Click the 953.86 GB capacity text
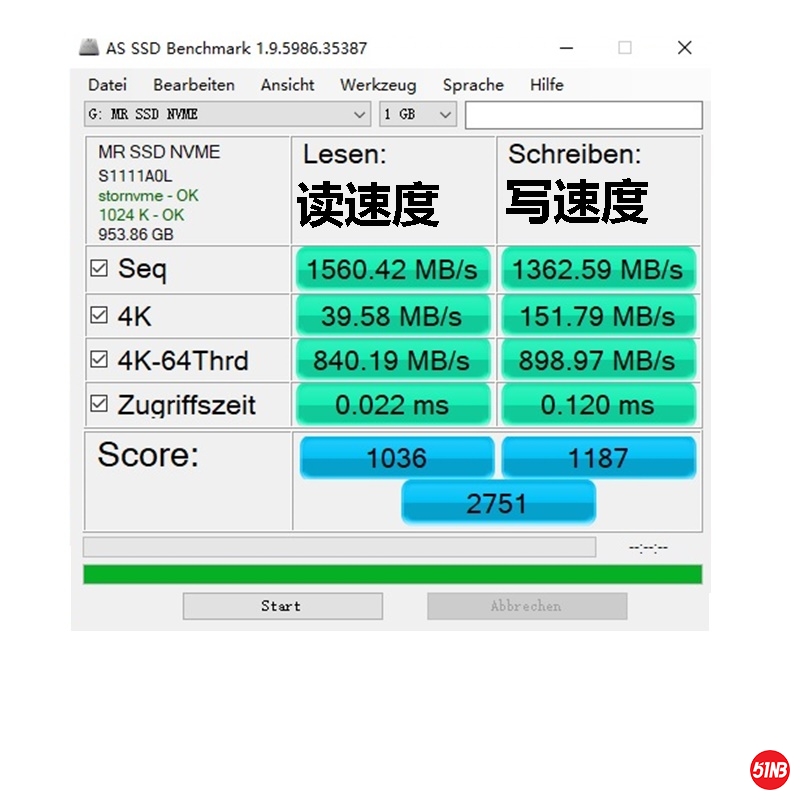Screen dimensions: 800x800 tap(136, 235)
